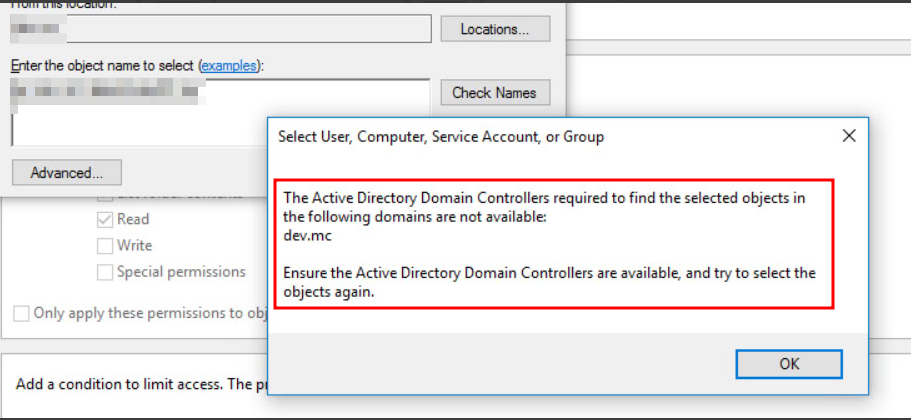Click the 'Domain Controllers required' error sentence
The width and height of the screenshot is (911, 420).
coord(544,206)
